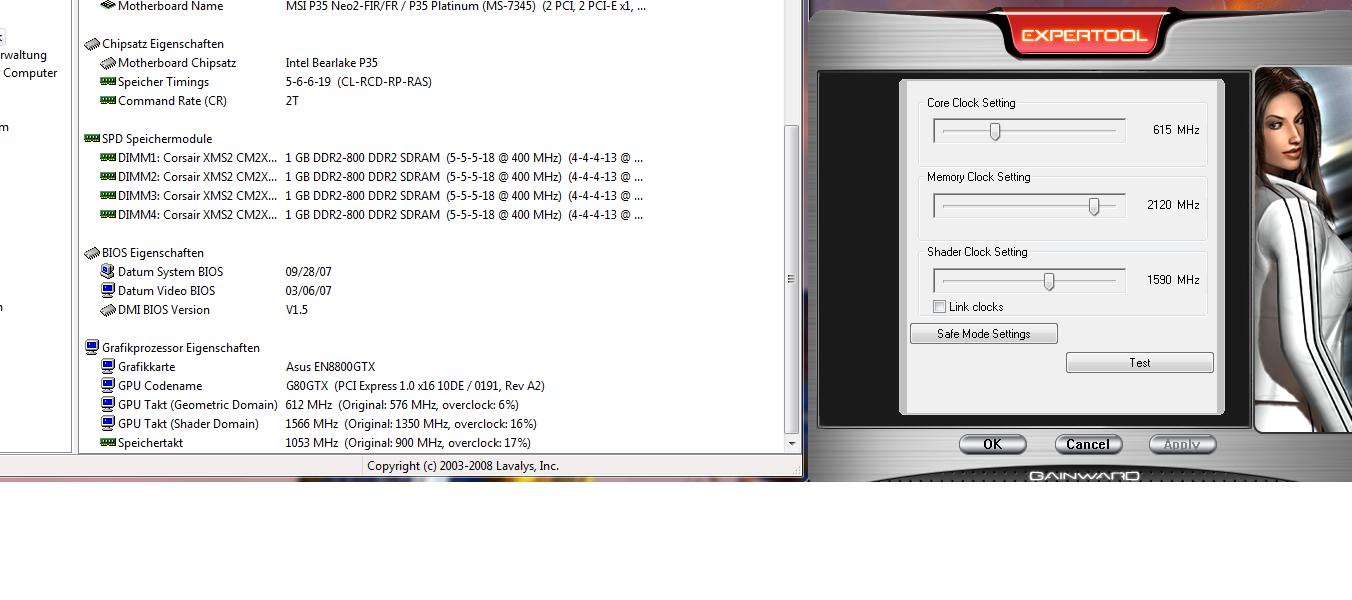
Task: Click the Grafikkarte row monitor icon
Action: pos(108,367)
